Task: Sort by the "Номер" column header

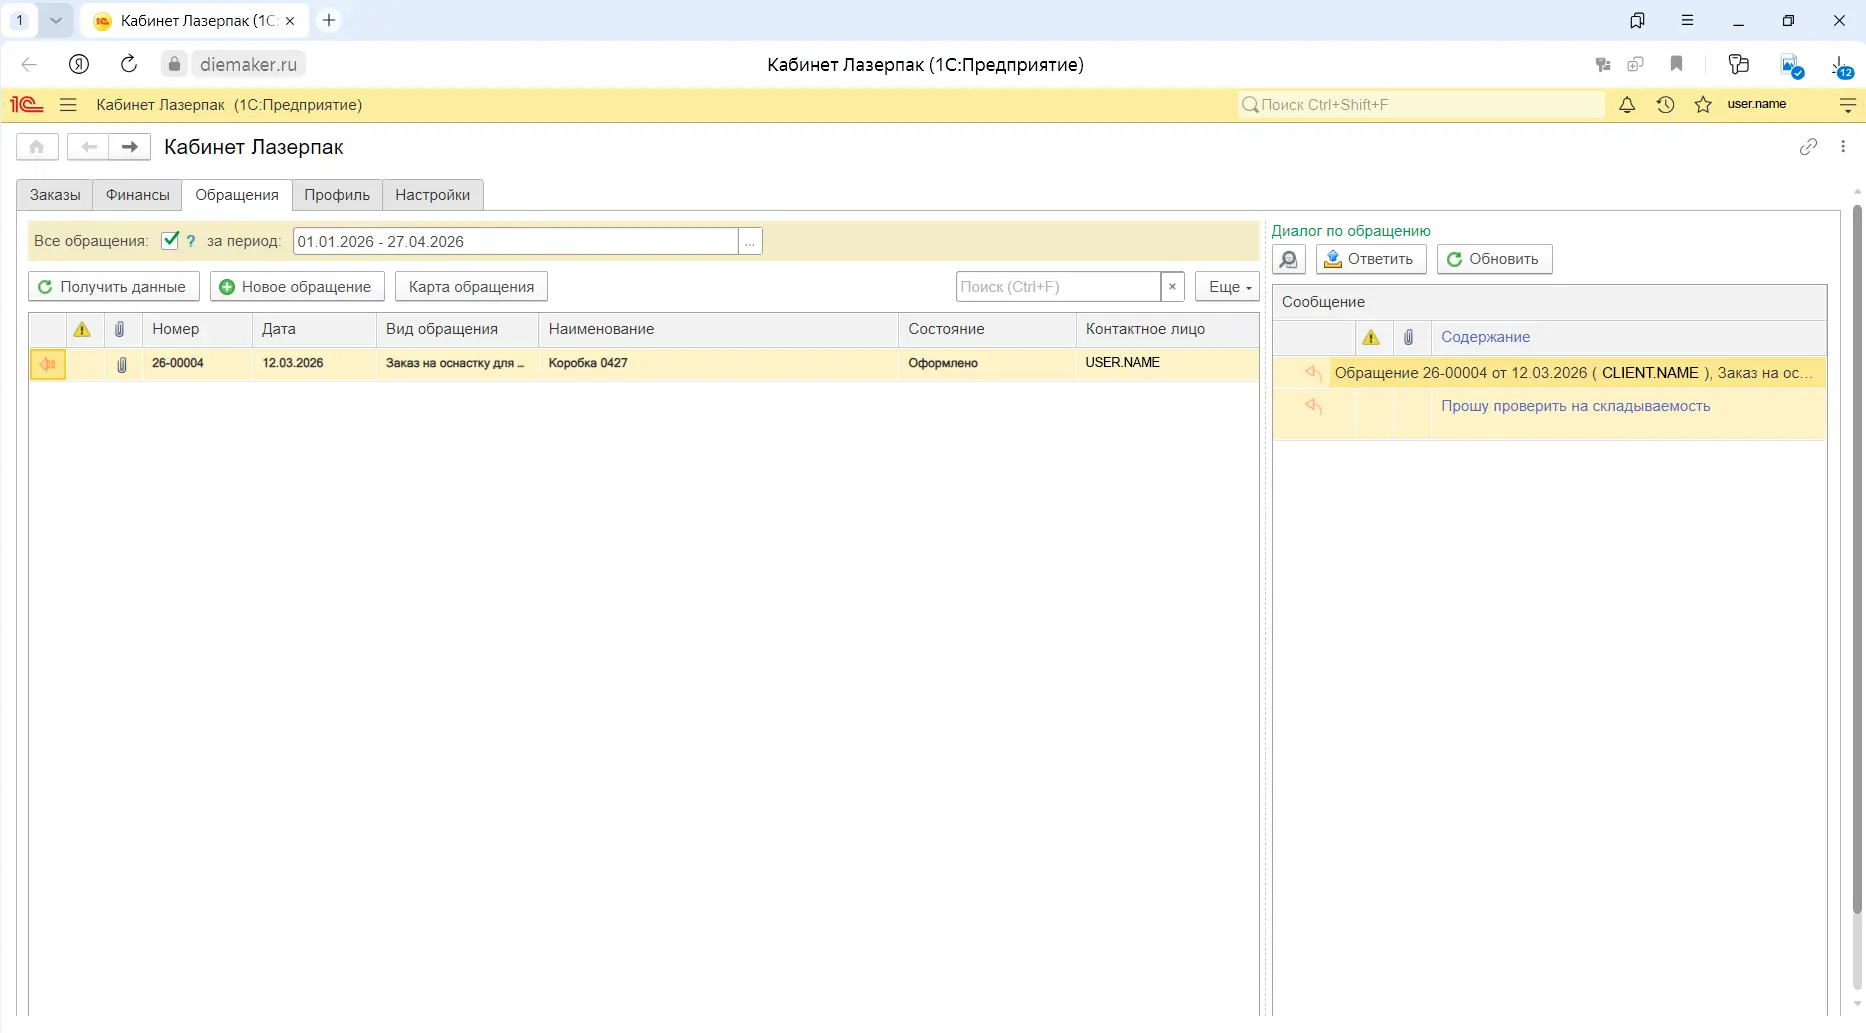Action: click(197, 329)
